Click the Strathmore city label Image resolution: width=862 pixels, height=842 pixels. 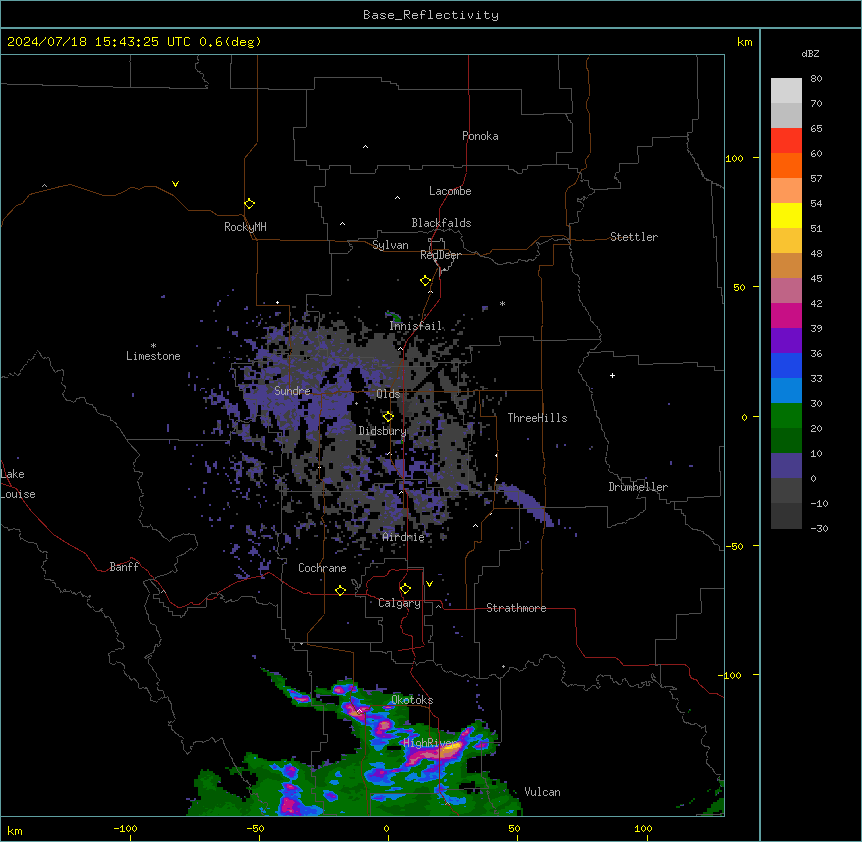pyautogui.click(x=516, y=608)
